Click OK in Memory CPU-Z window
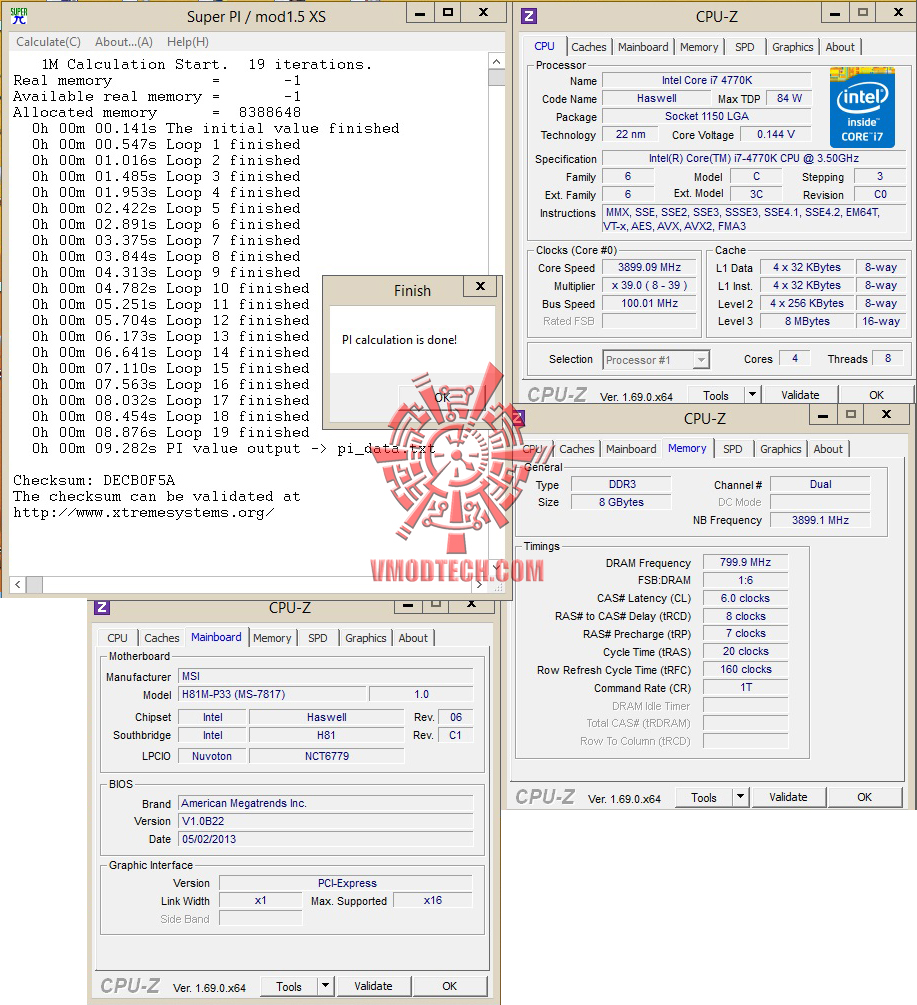The width and height of the screenshot is (917, 1005). click(x=864, y=797)
